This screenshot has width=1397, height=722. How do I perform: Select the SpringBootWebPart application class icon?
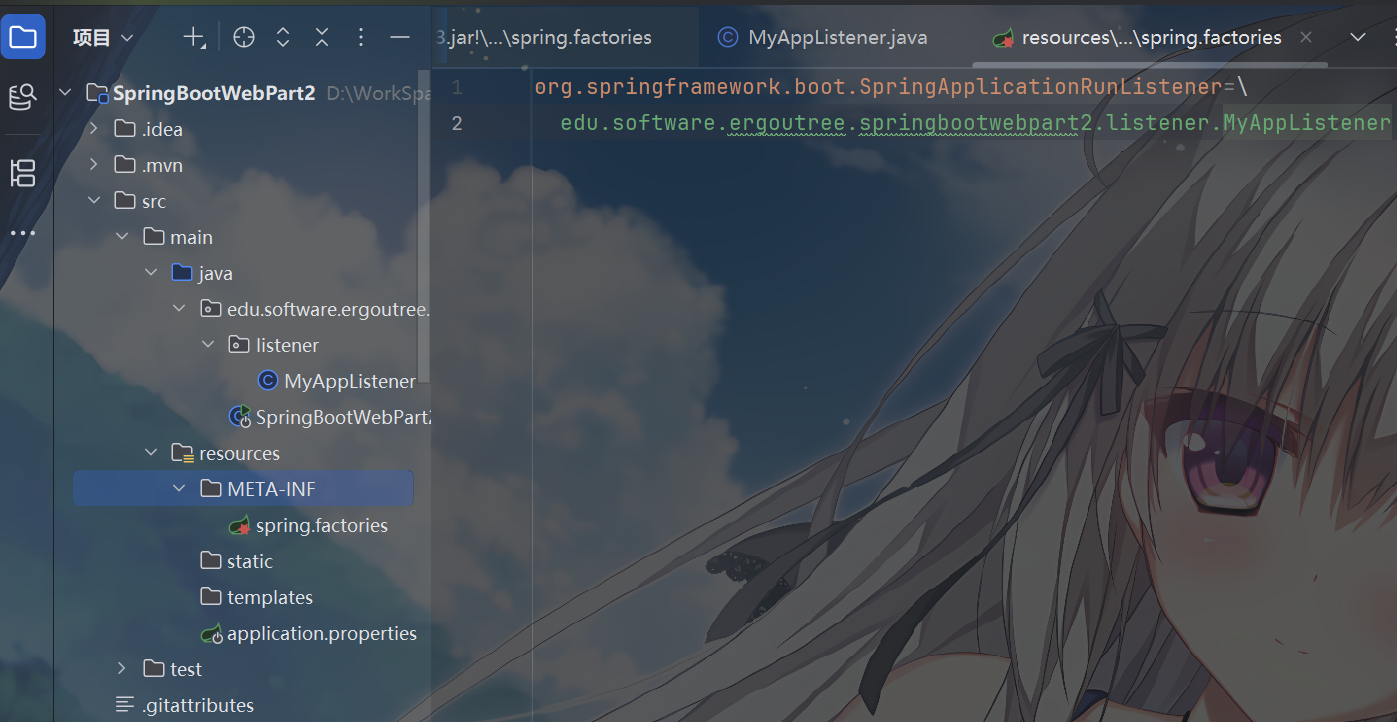[239, 417]
